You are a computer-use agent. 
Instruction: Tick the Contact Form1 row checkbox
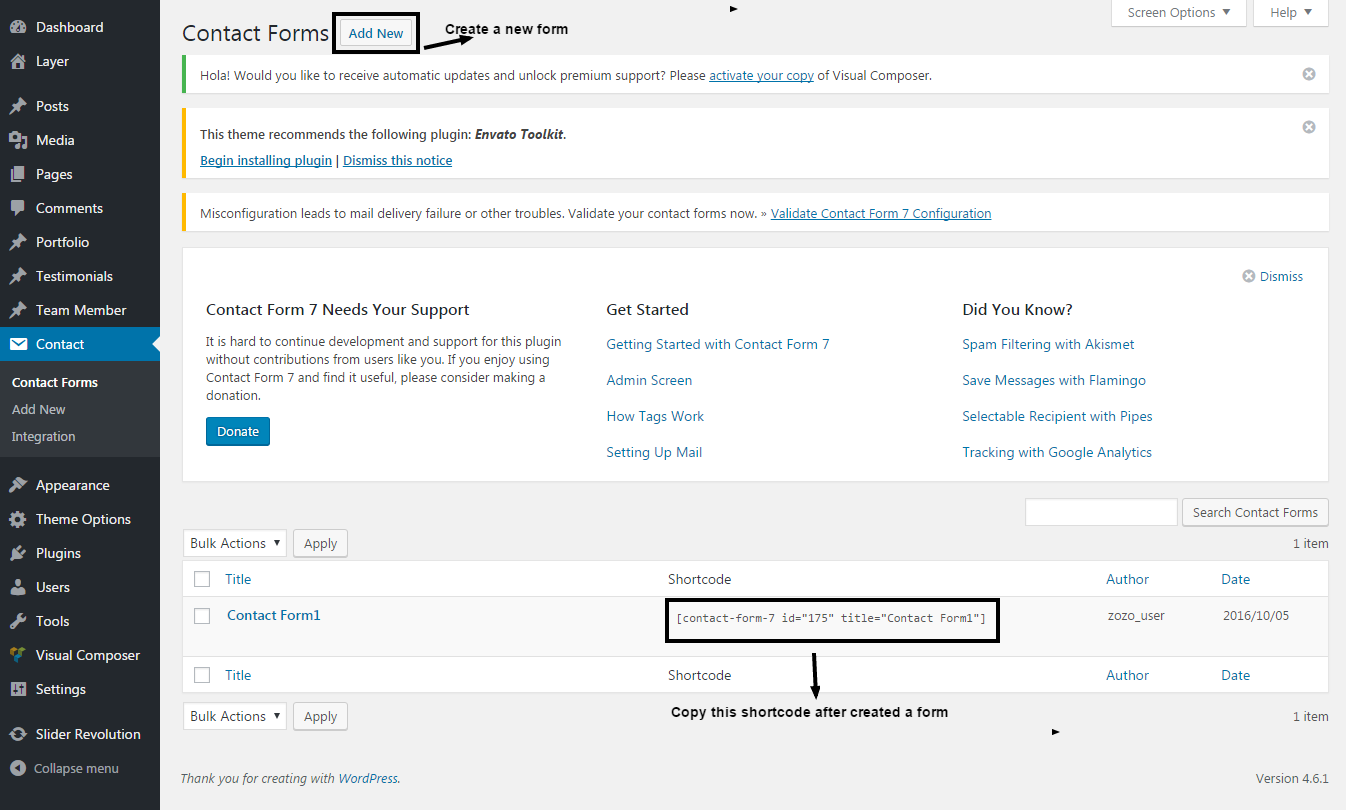202,616
